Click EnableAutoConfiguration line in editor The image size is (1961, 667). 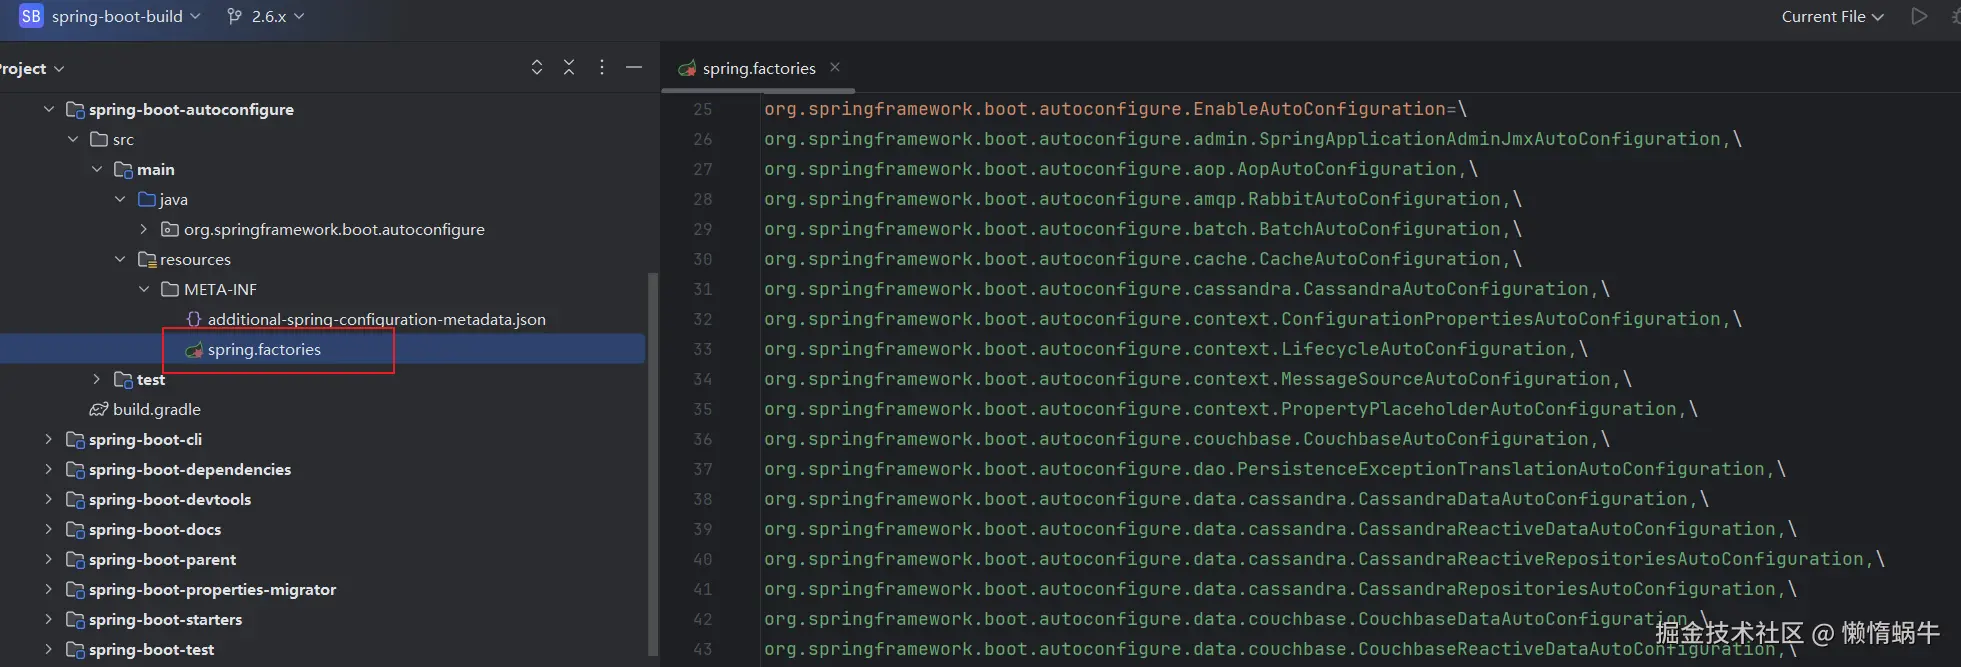[1115, 109]
